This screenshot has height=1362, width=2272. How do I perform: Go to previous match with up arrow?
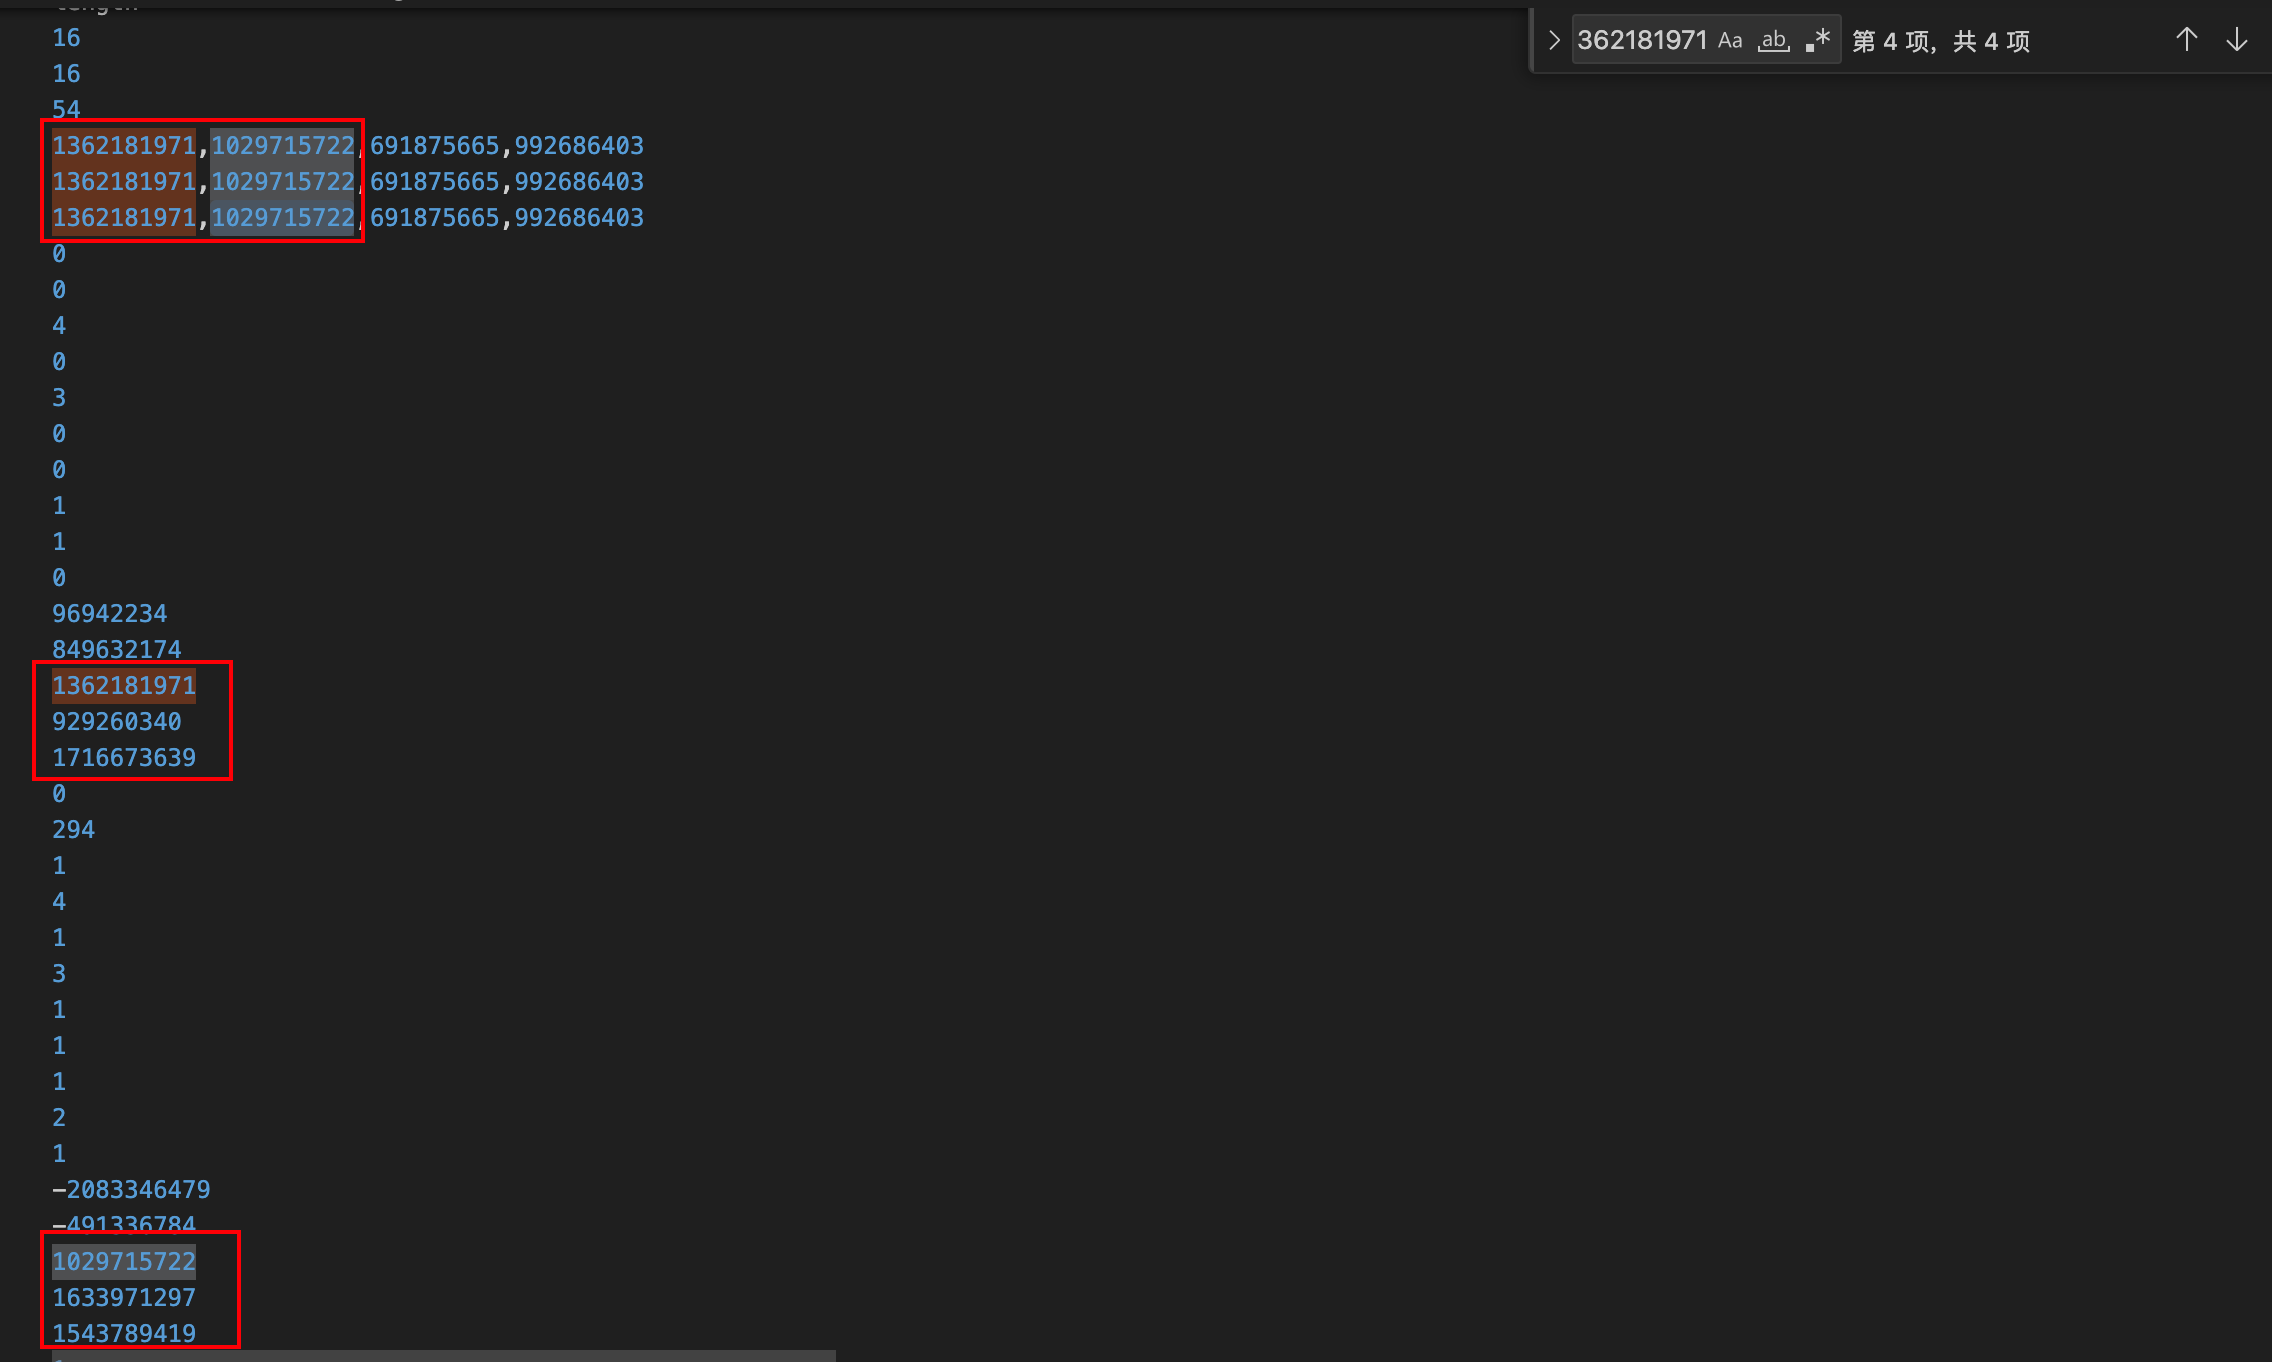point(2186,40)
